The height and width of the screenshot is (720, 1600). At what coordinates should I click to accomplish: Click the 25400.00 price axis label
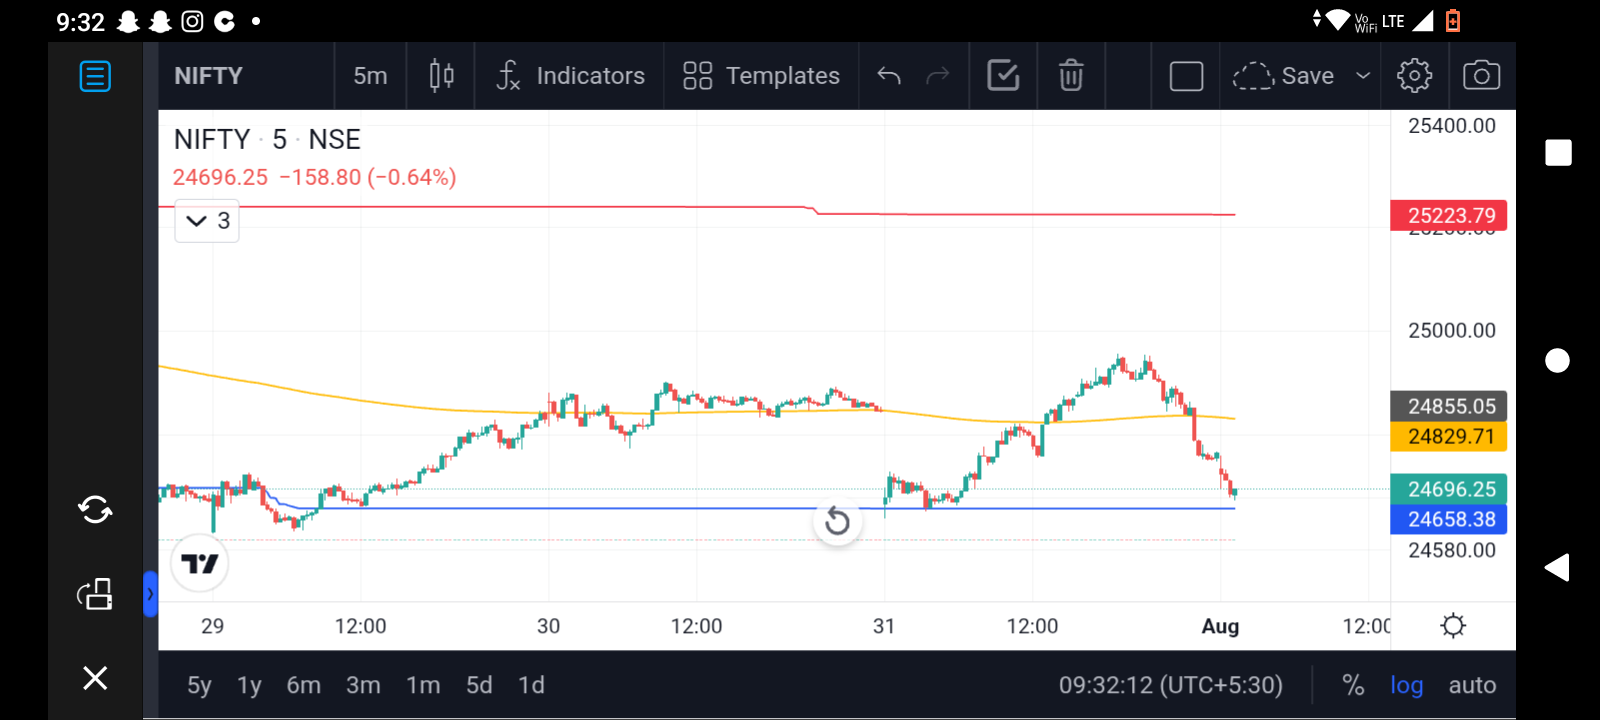click(1452, 126)
